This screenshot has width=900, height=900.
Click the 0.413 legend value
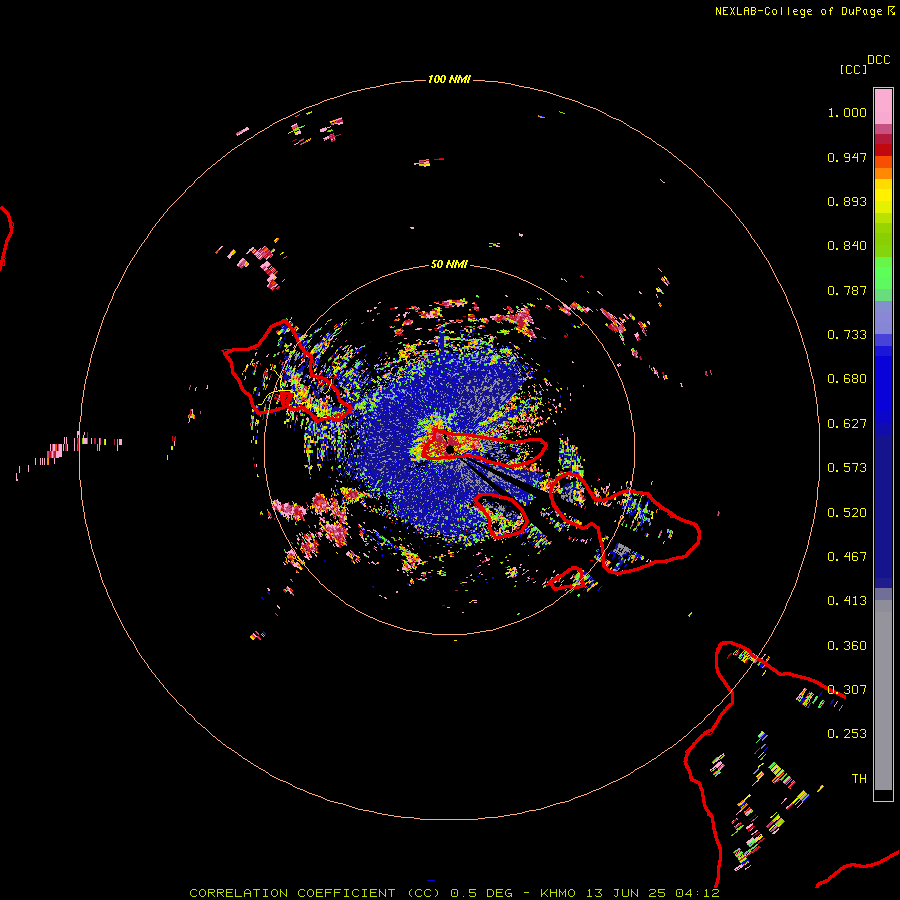[847, 601]
